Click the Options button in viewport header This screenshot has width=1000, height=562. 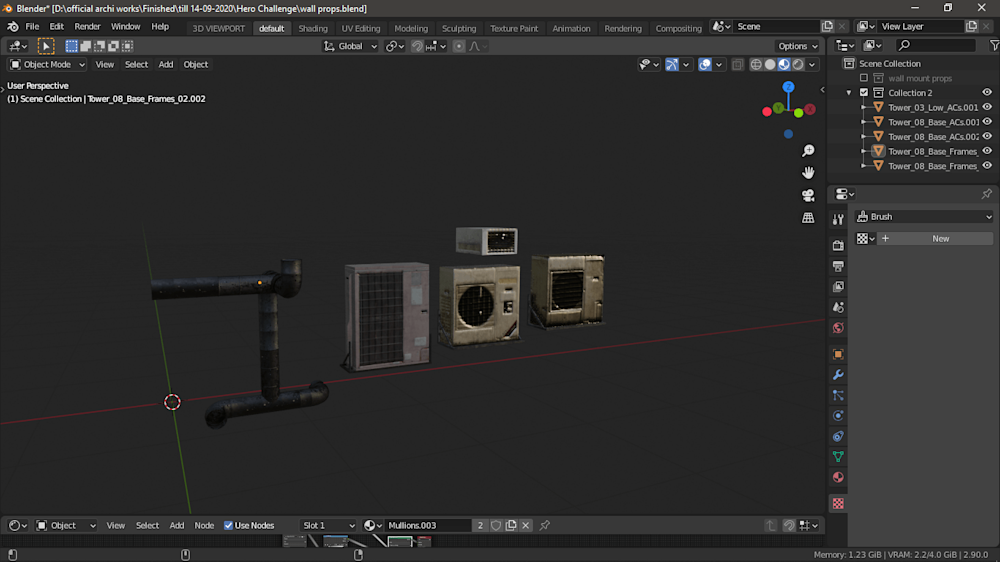797,46
